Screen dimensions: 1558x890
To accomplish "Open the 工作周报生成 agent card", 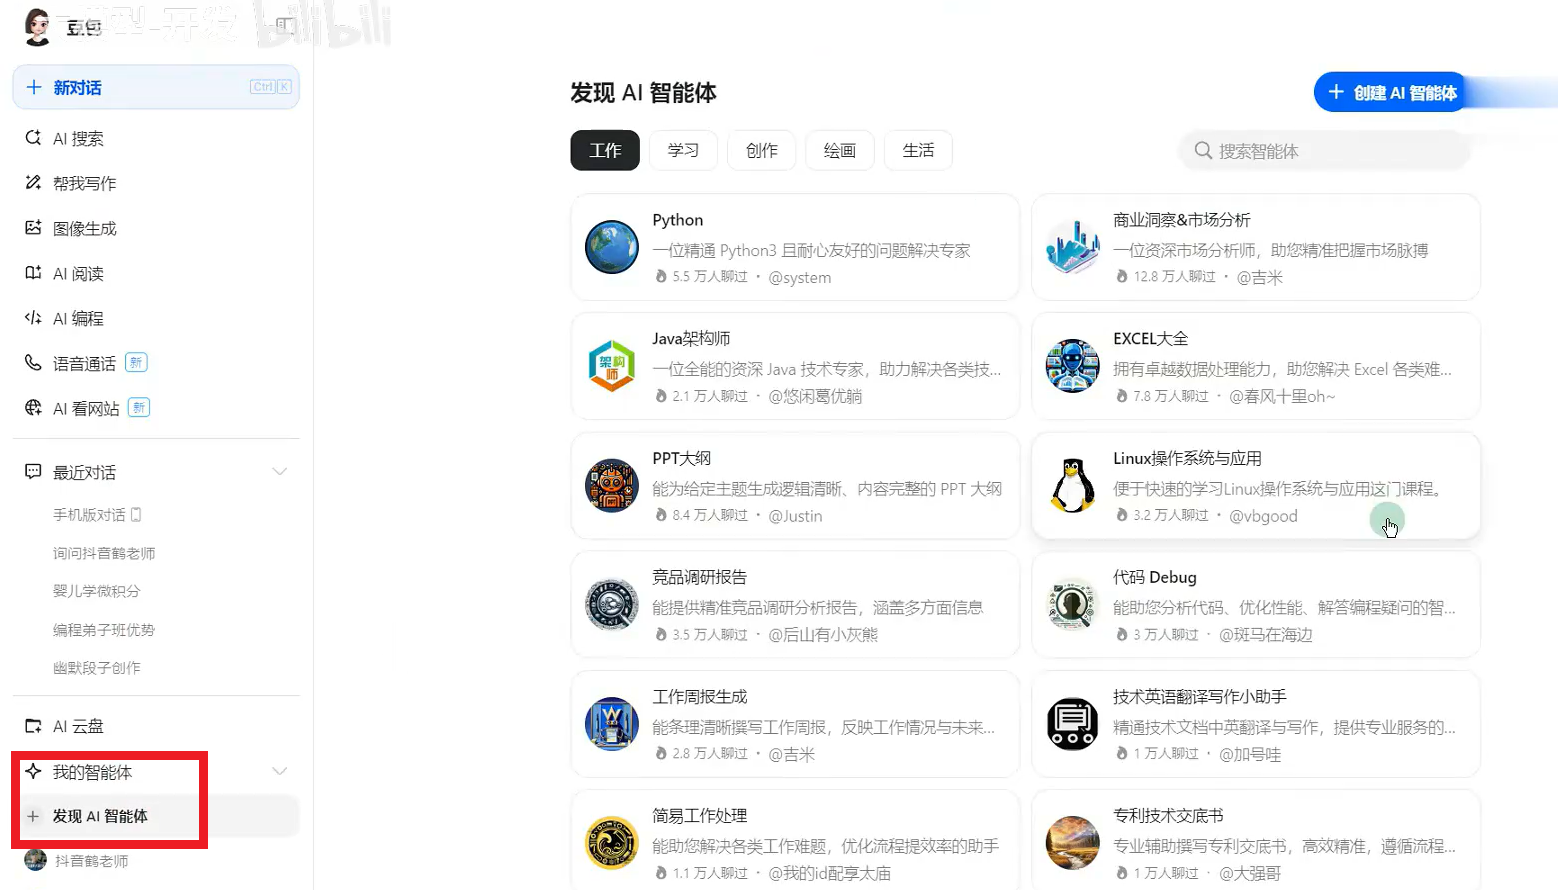I will (x=795, y=724).
